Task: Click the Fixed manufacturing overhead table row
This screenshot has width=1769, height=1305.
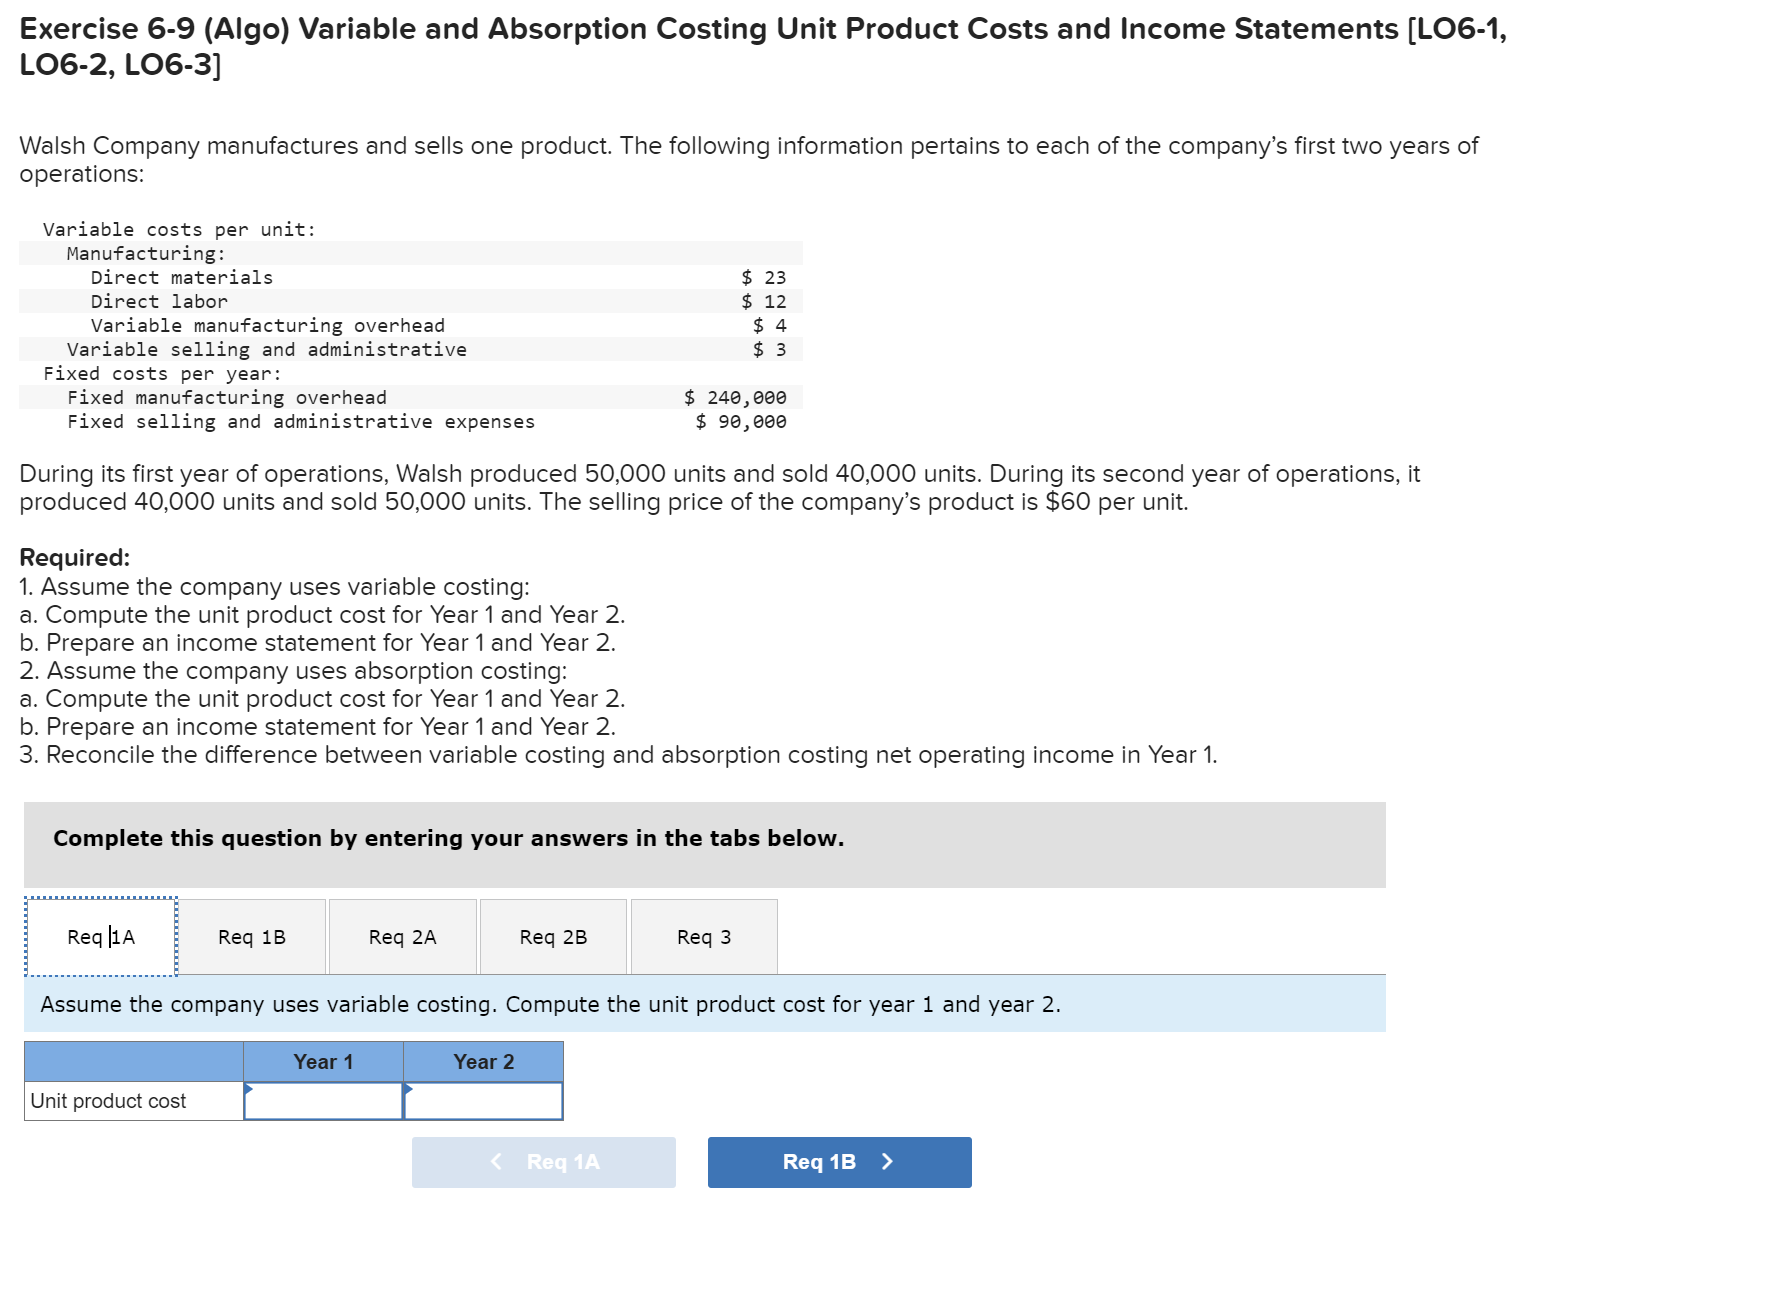Action: coord(400,397)
